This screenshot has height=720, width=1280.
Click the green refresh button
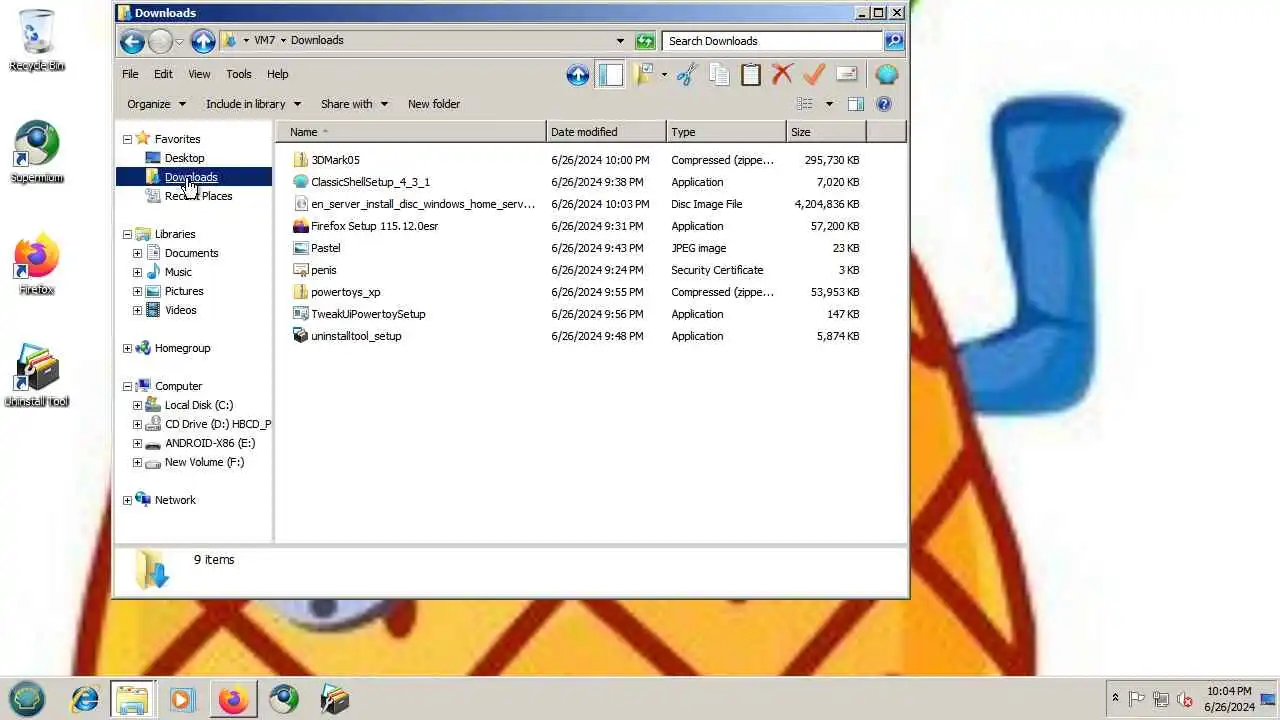645,41
